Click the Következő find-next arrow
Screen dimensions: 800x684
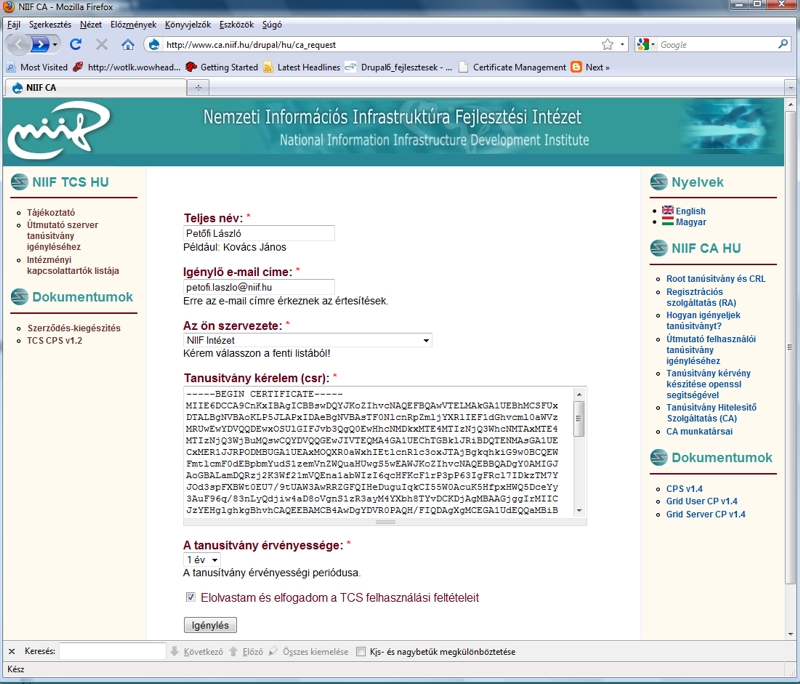197,651
